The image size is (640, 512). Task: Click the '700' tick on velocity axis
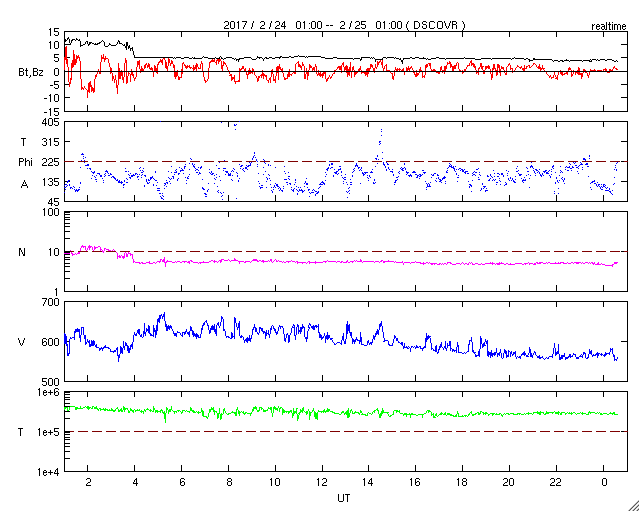(x=51, y=303)
